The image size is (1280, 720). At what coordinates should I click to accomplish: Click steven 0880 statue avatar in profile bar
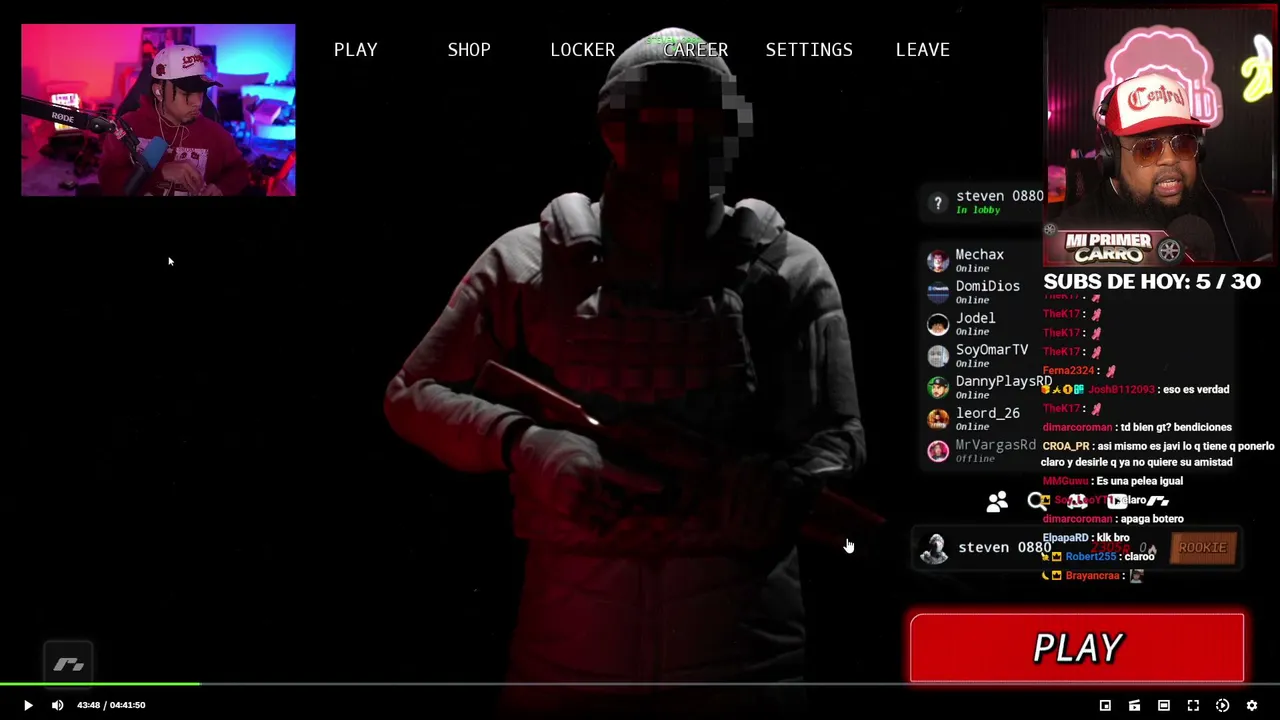tap(934, 548)
